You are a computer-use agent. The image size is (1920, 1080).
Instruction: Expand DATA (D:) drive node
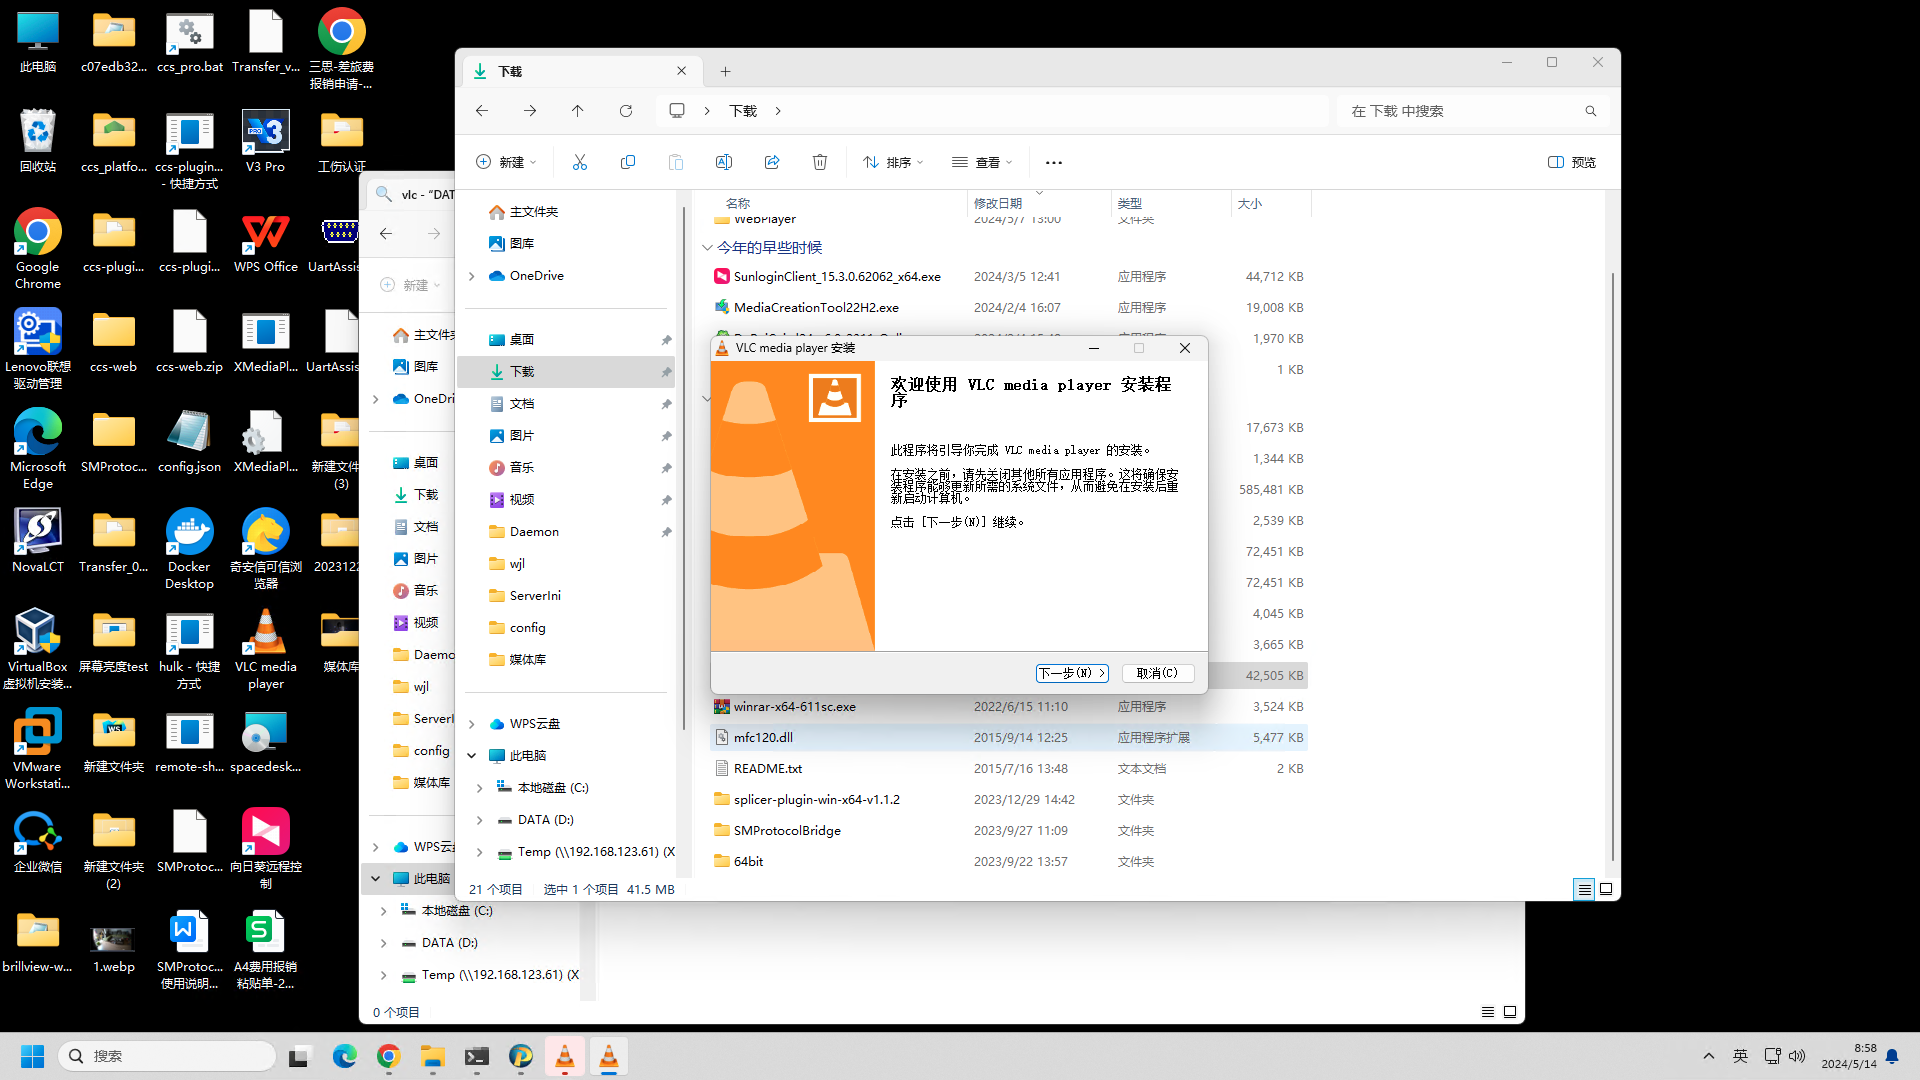(x=480, y=820)
